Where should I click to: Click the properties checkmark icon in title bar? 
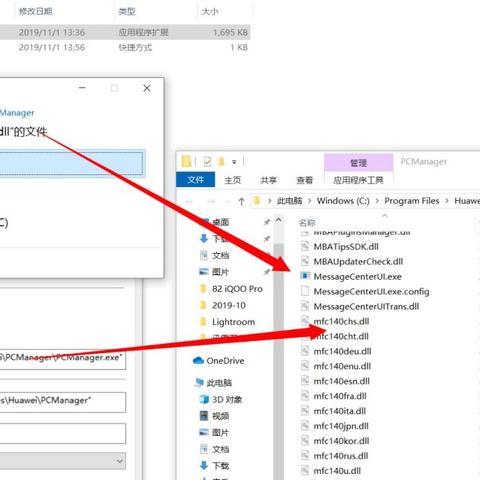click(x=207, y=162)
